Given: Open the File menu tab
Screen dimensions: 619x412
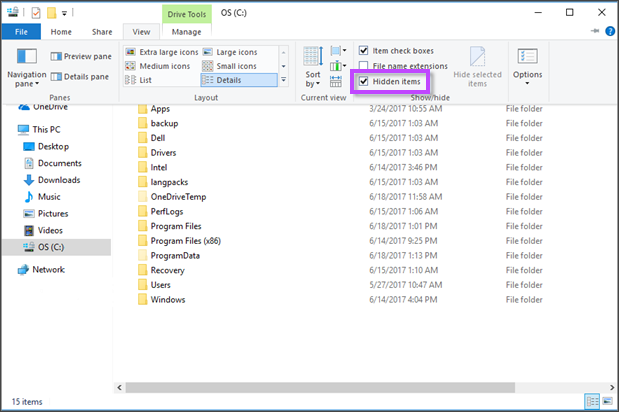Looking at the screenshot, I should point(19,31).
